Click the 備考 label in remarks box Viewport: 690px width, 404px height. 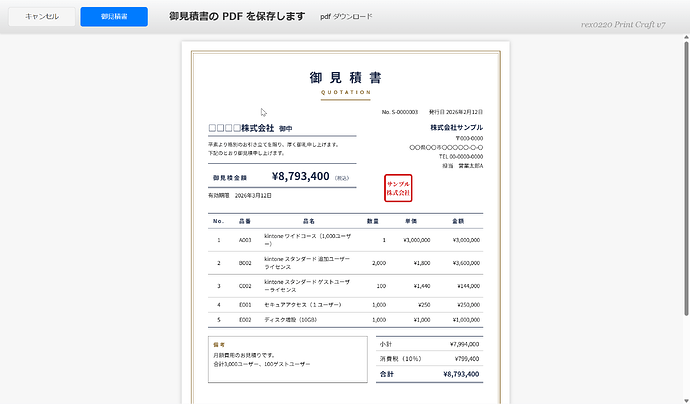(219, 345)
